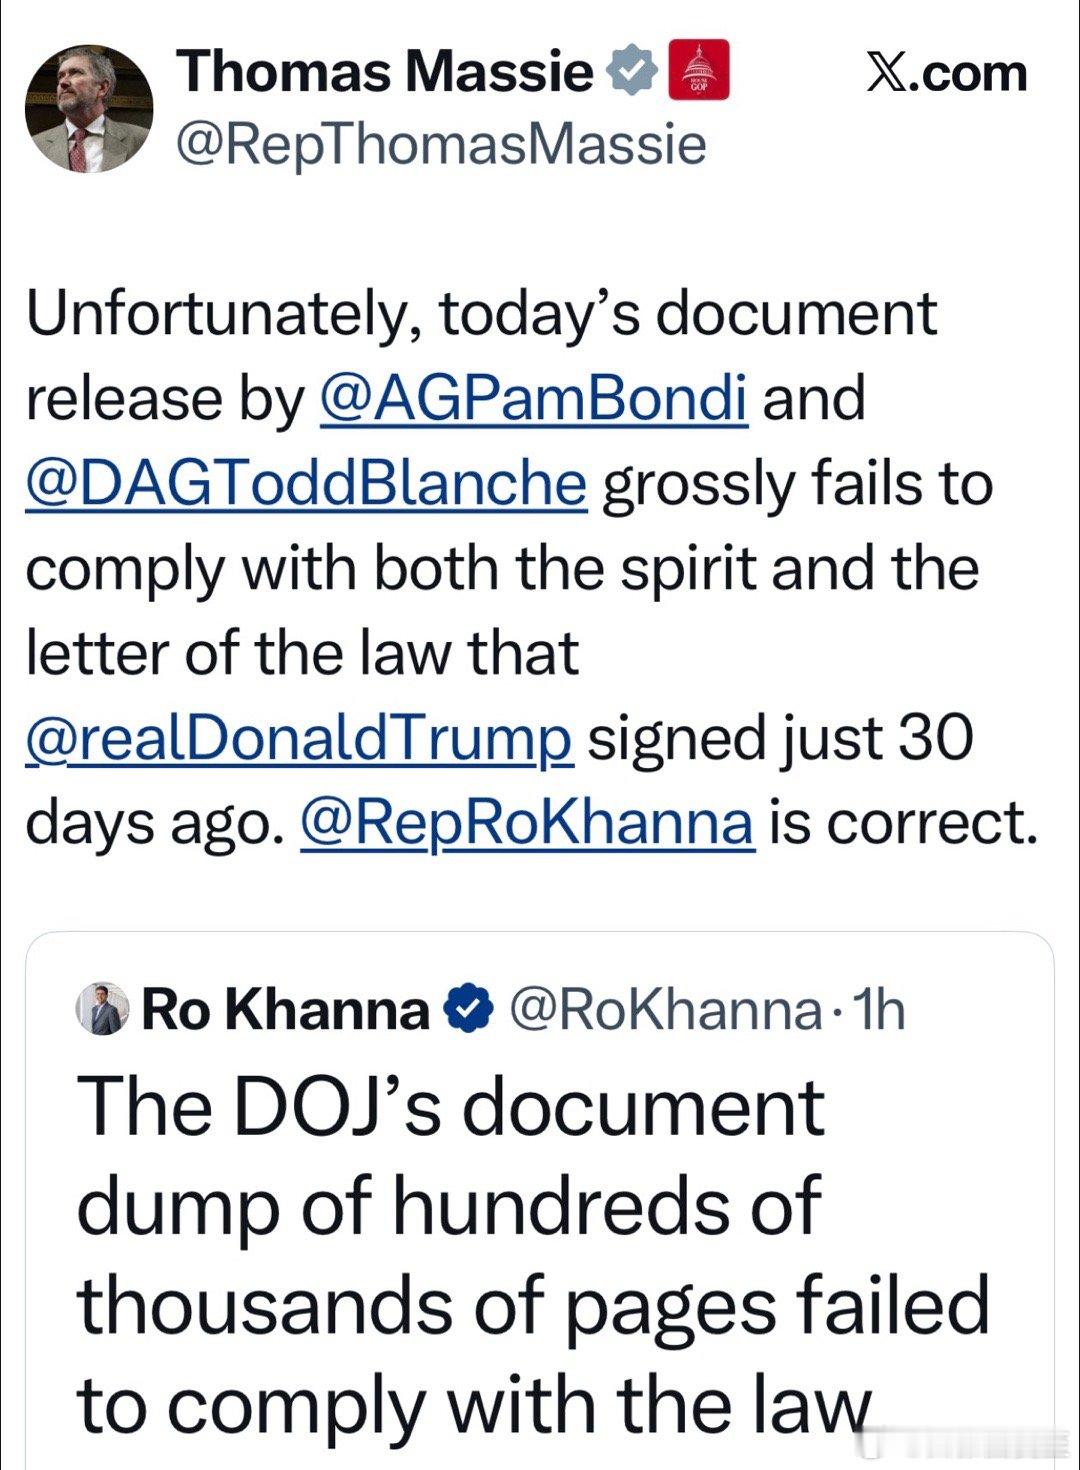
Task: Click the @RepRoKhanna mention
Action: (x=527, y=824)
